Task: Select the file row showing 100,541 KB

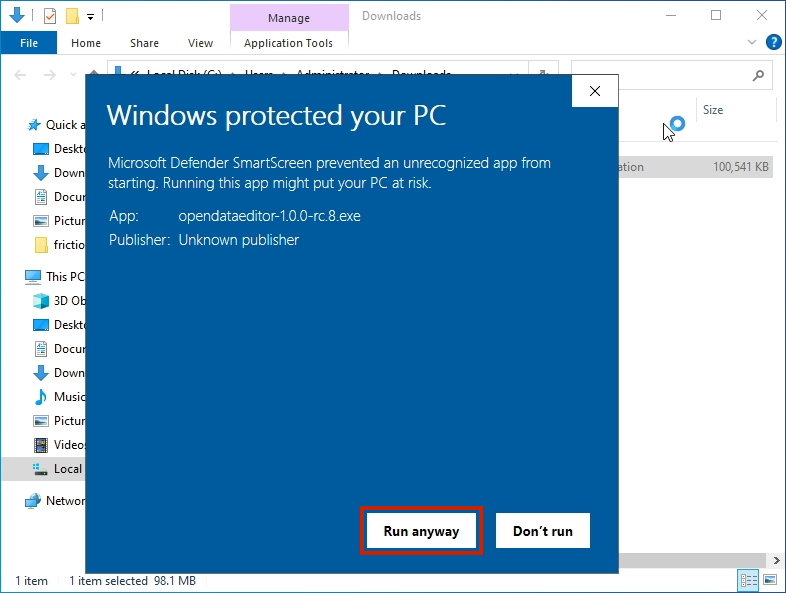Action: pyautogui.click(x=696, y=167)
